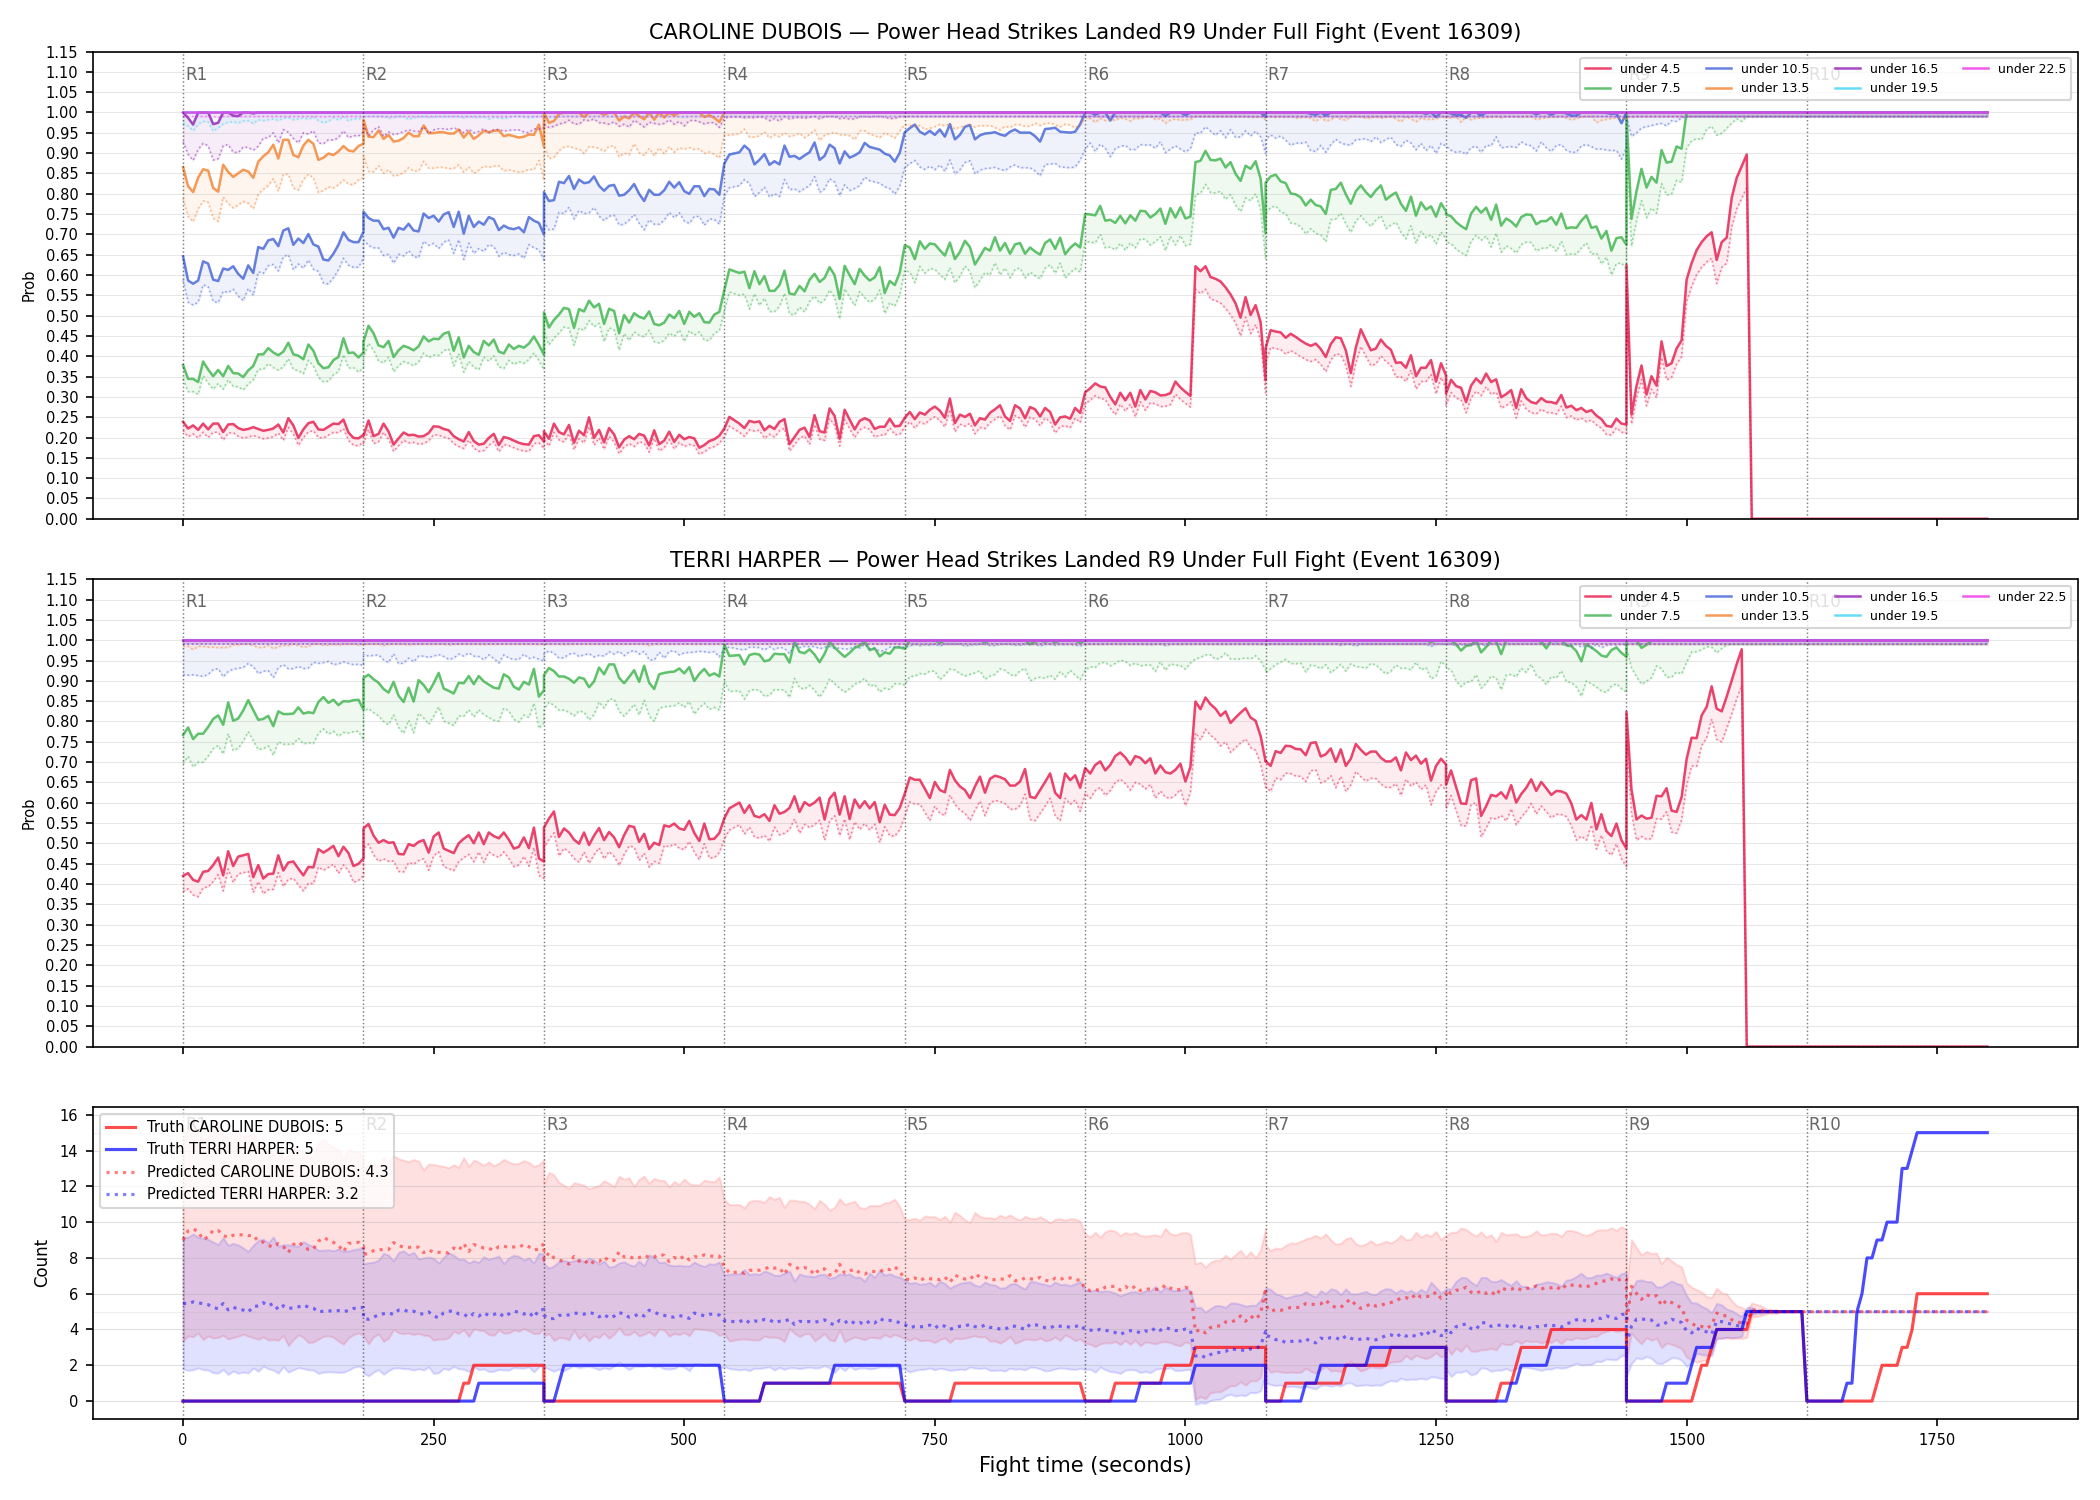Click the R7 marker in the Count chart
Image resolution: width=2100 pixels, height=1500 pixels.
click(1278, 1124)
